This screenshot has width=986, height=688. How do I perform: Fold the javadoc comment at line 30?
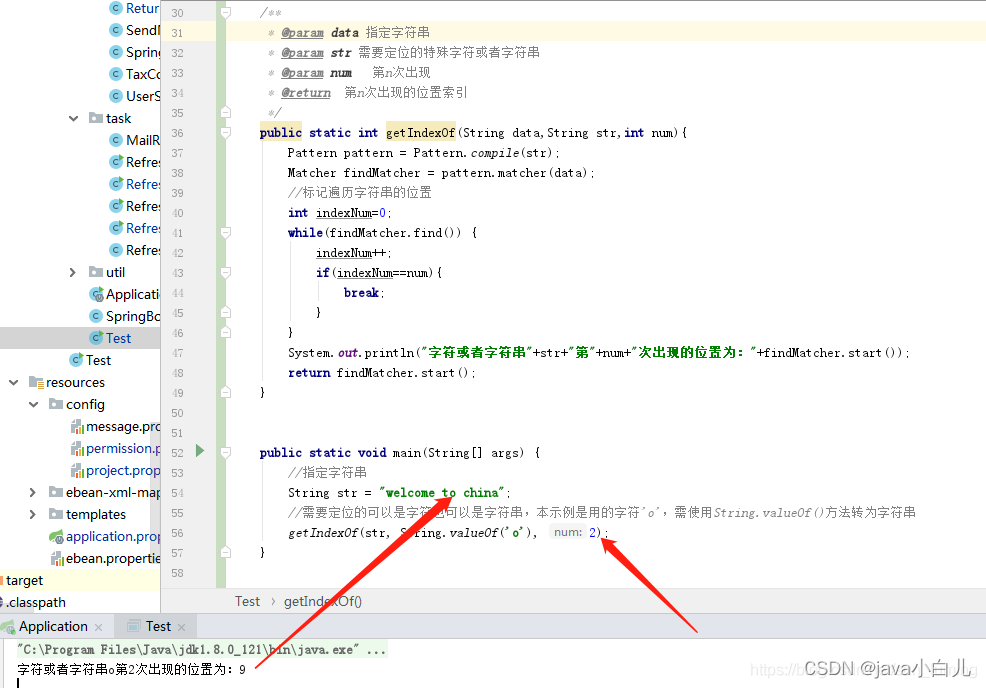click(225, 13)
